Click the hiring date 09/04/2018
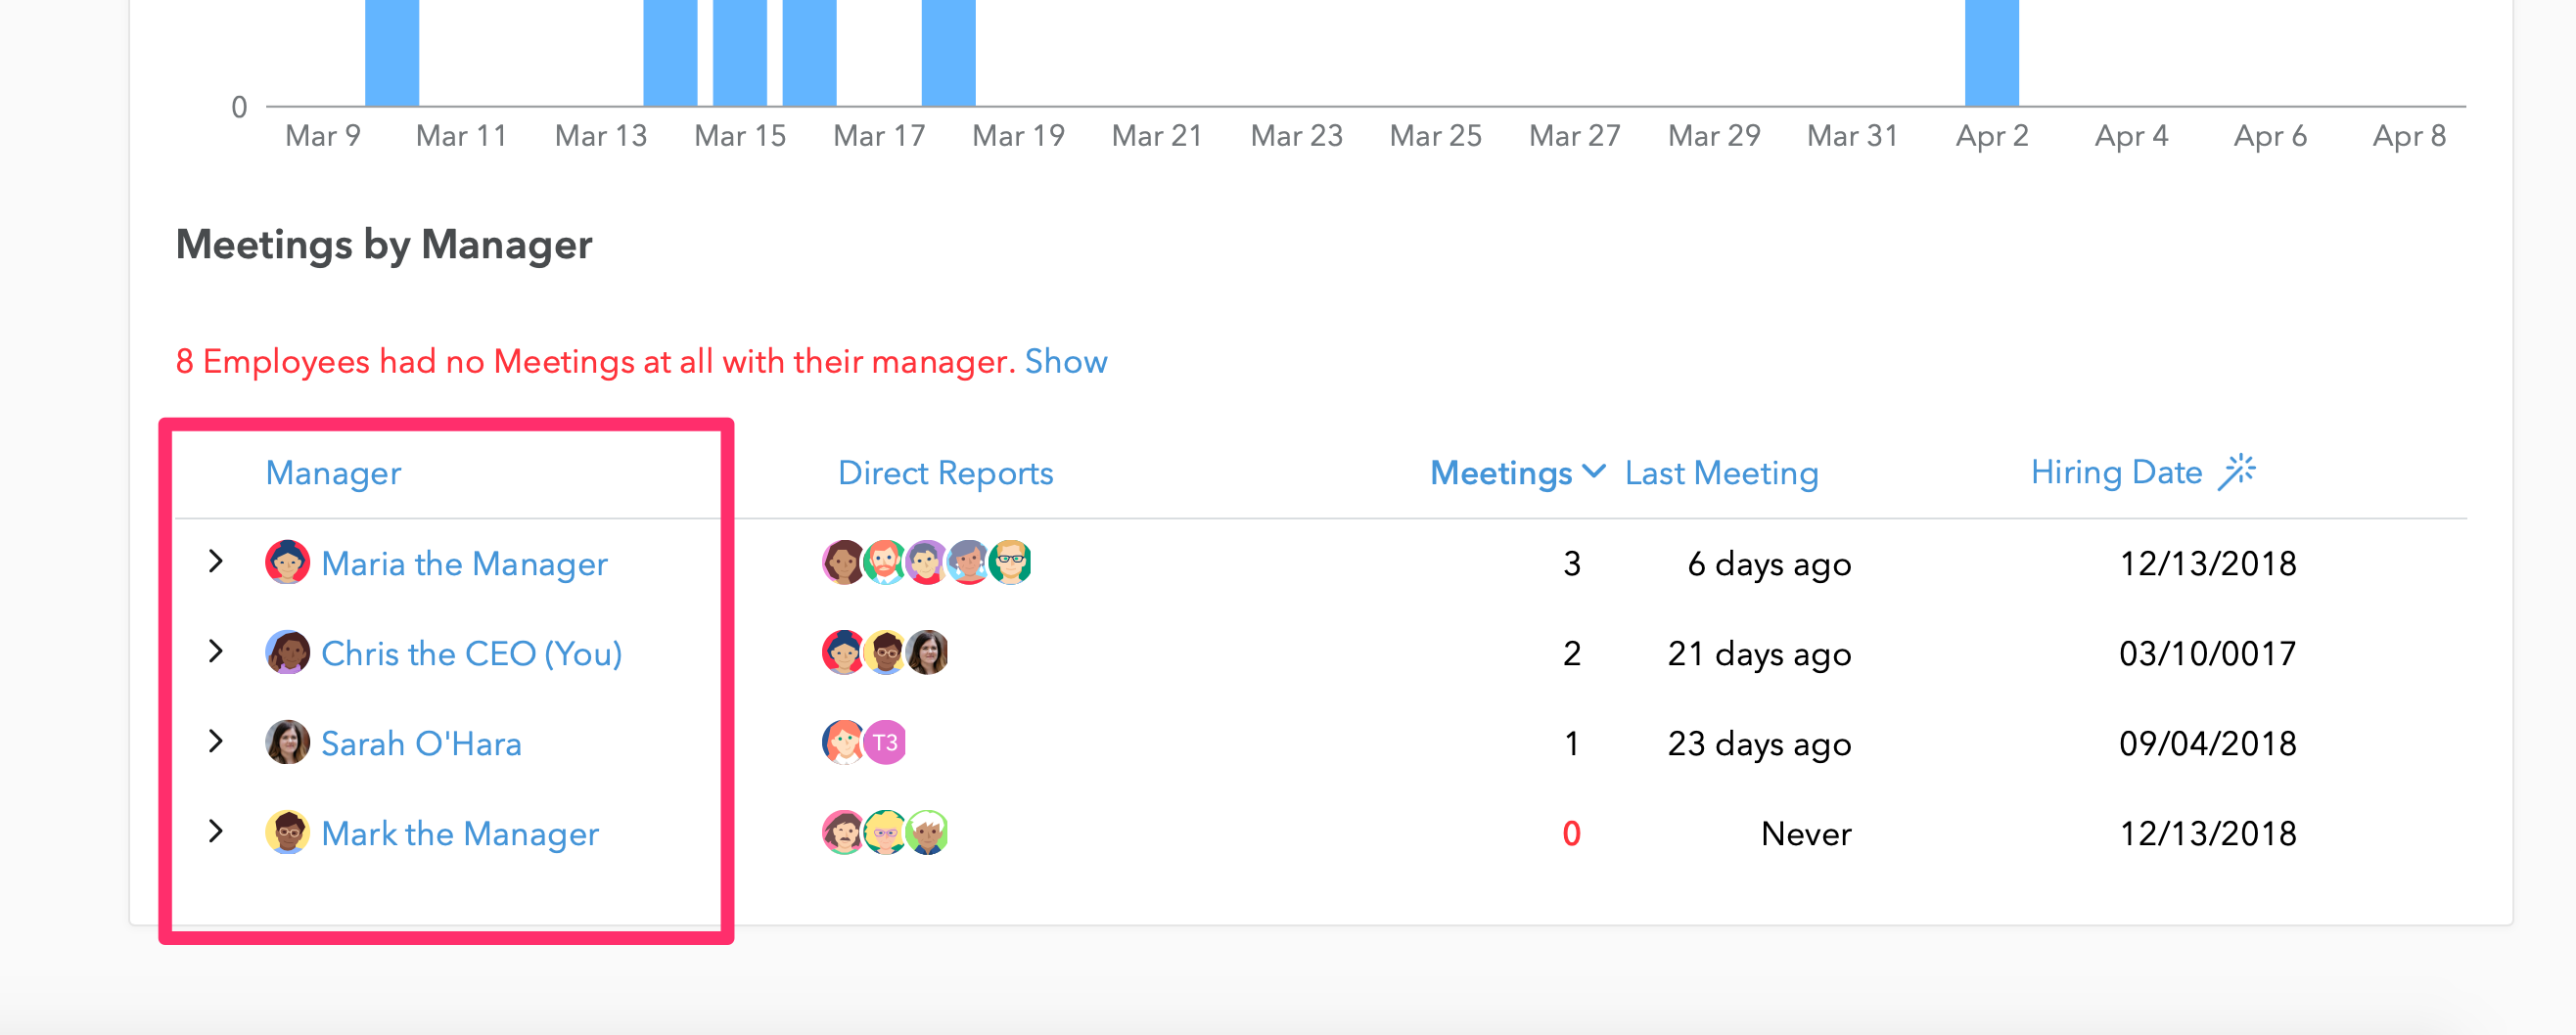Viewport: 2576px width, 1035px height. (2207, 743)
